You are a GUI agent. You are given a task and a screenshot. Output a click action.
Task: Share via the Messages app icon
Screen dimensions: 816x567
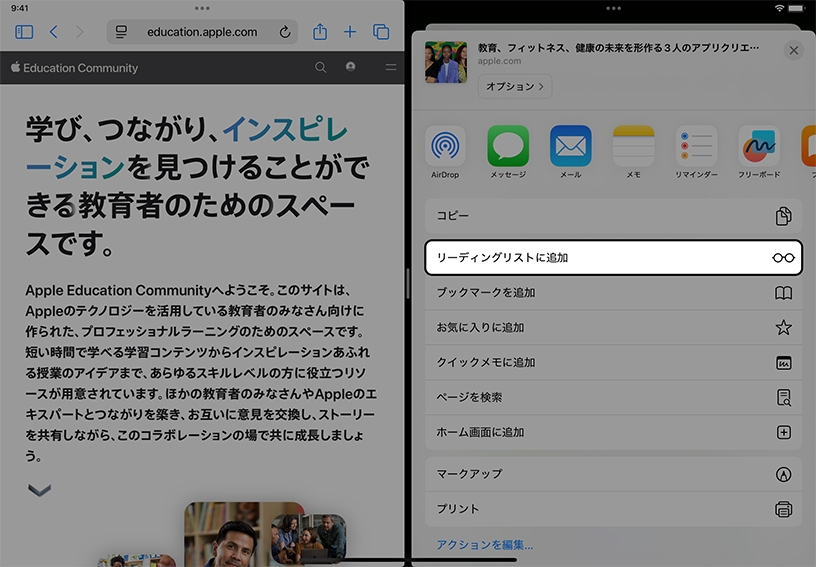[508, 146]
